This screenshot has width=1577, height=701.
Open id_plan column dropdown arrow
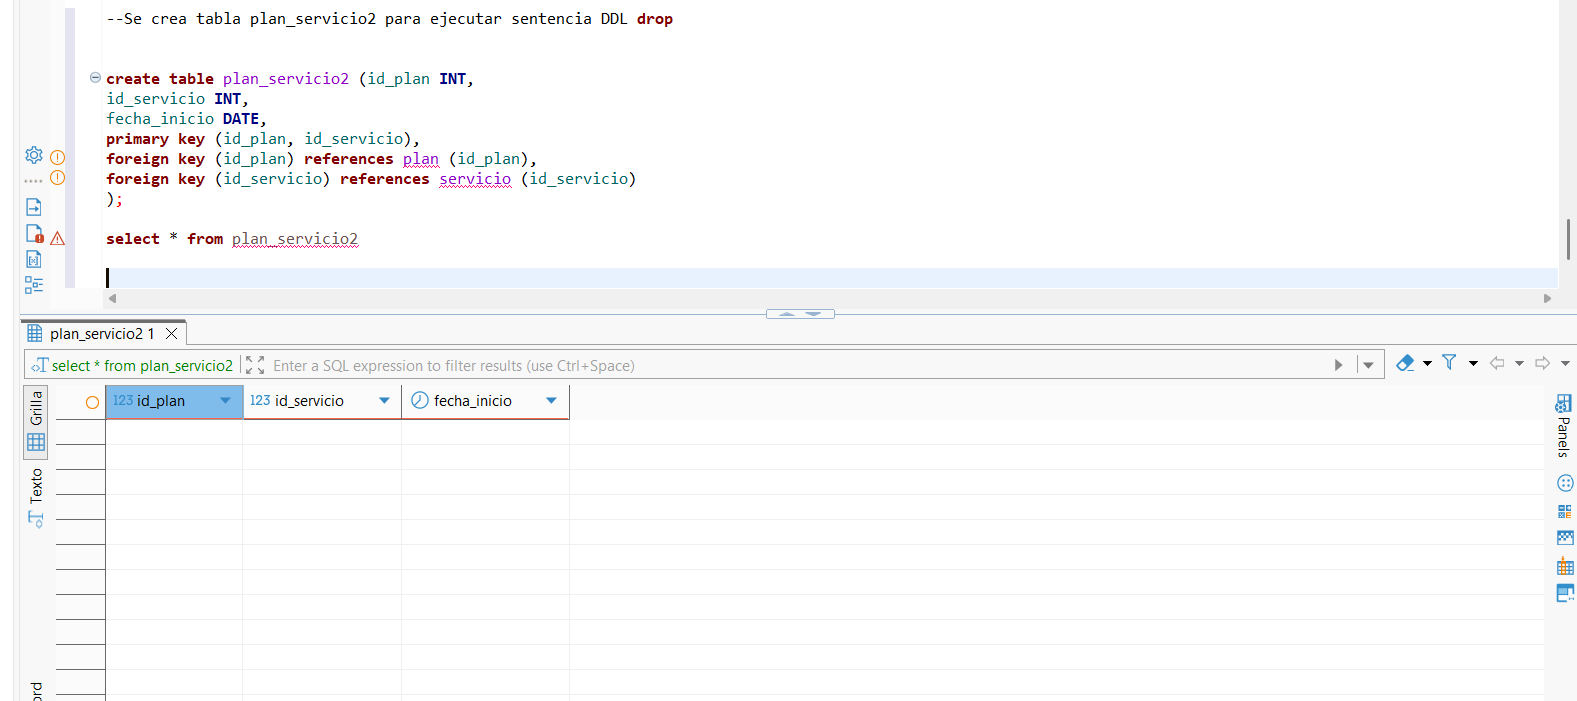coord(225,401)
